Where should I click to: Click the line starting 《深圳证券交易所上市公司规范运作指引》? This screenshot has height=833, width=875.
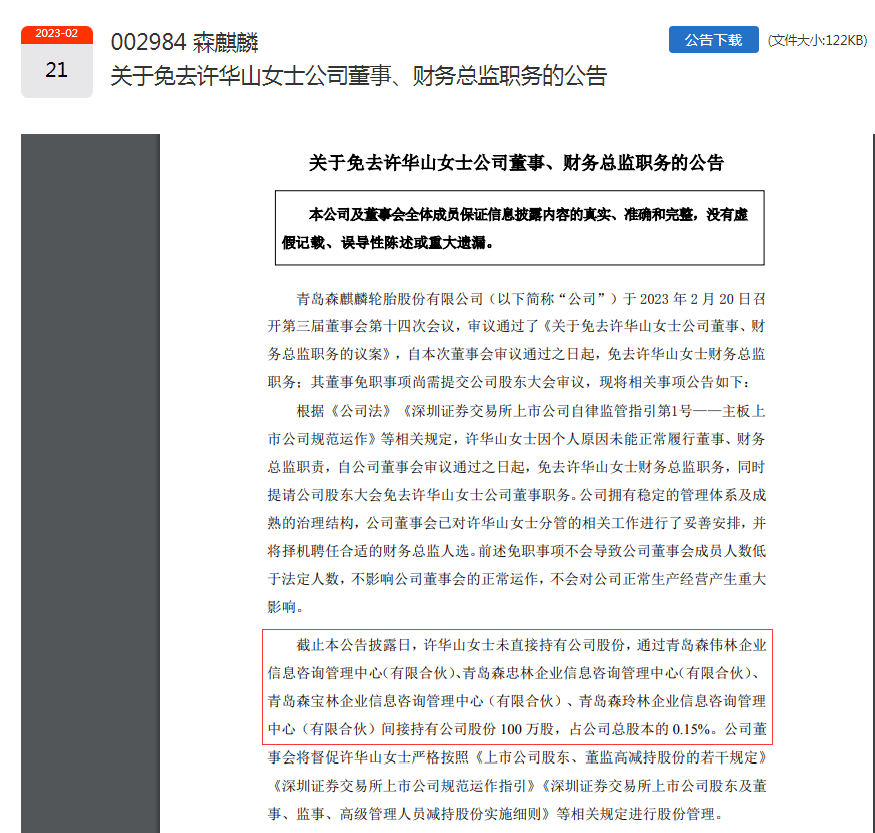tap(517, 786)
